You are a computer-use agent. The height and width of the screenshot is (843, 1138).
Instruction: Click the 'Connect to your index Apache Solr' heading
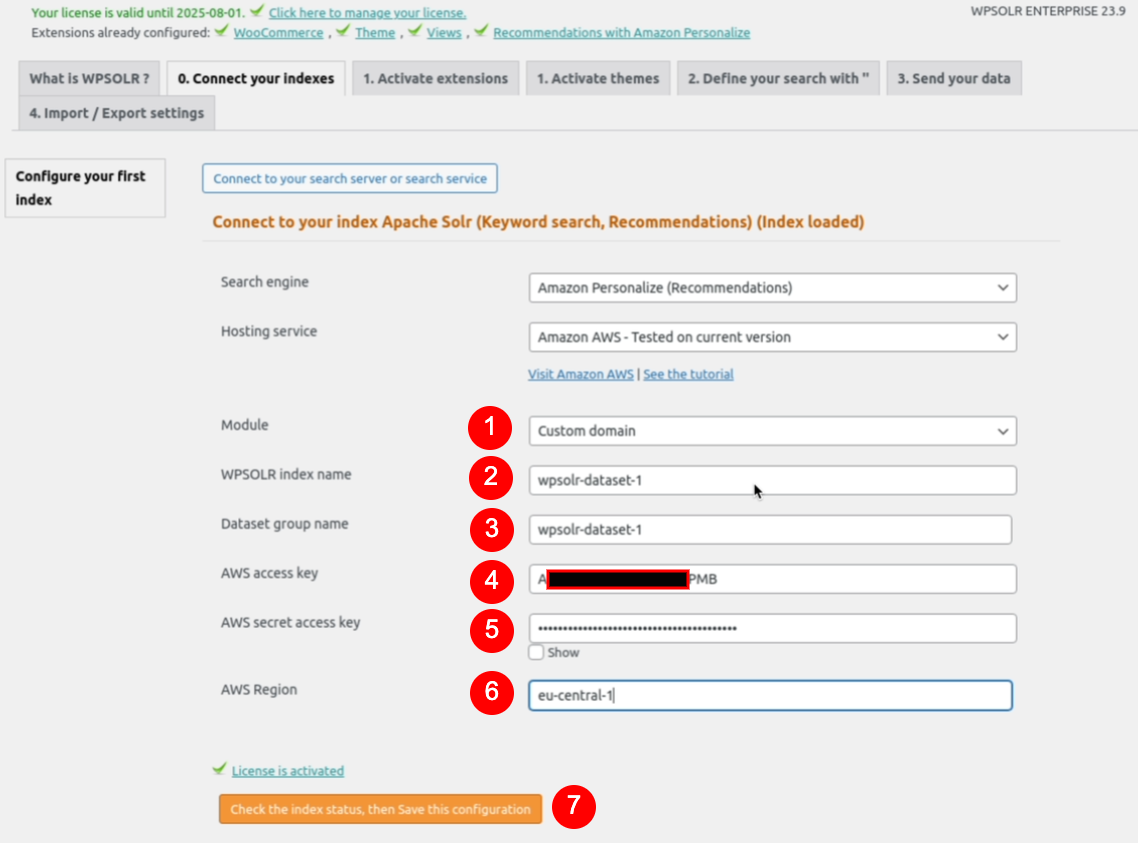point(538,222)
